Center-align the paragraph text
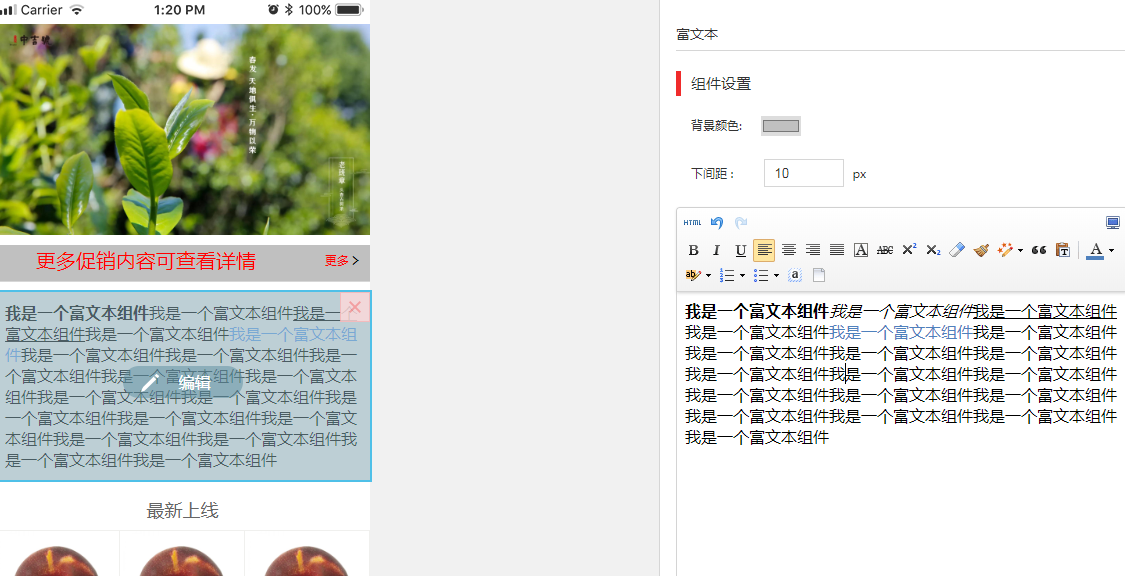The image size is (1125, 576). coord(789,250)
